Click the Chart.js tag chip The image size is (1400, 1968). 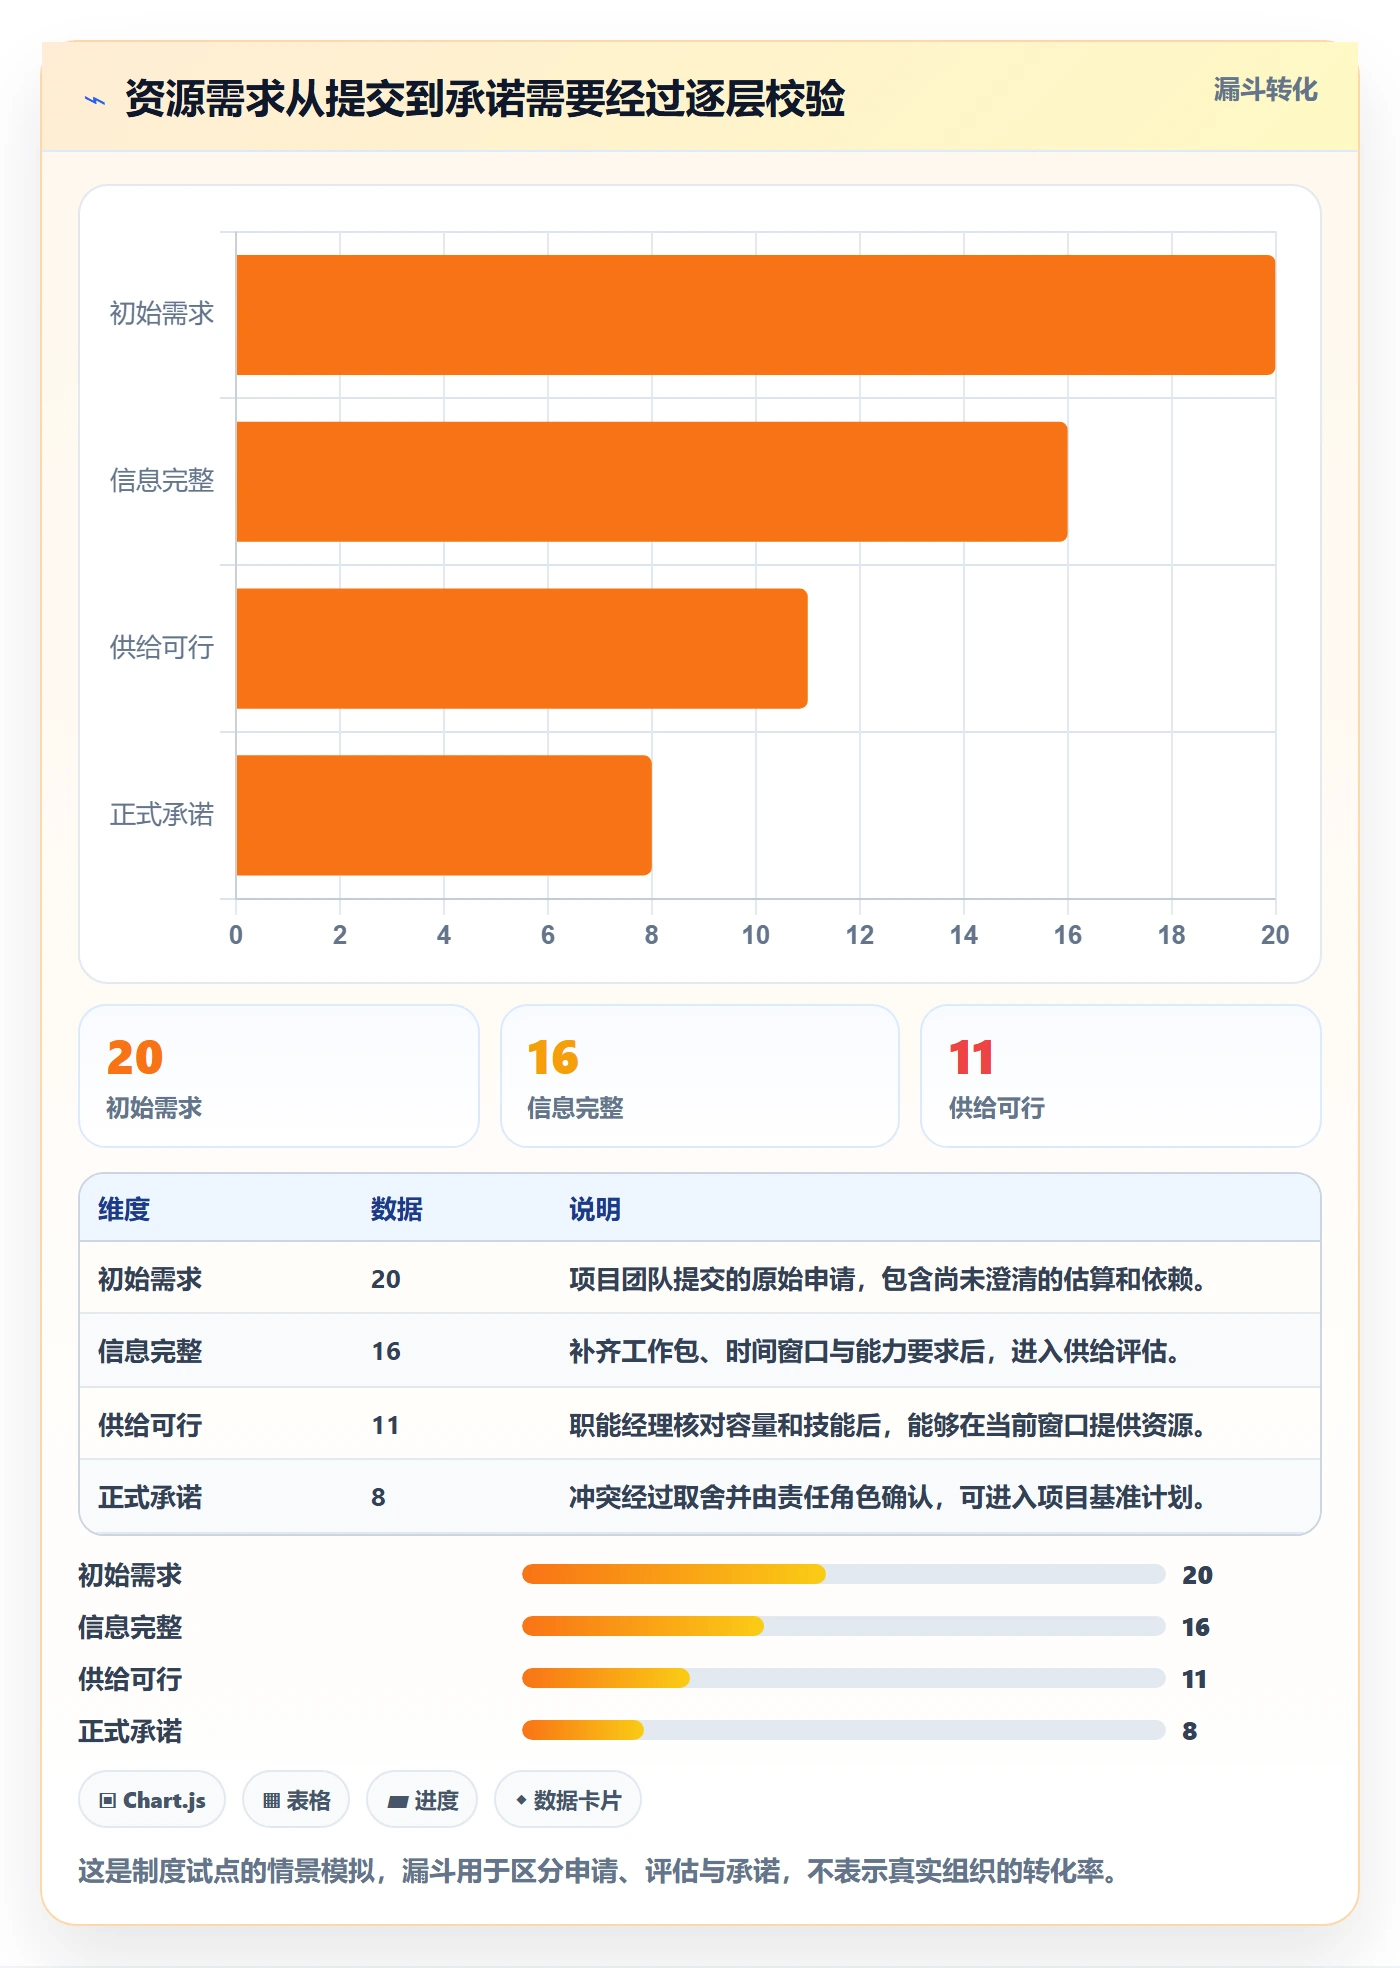[x=152, y=1800]
